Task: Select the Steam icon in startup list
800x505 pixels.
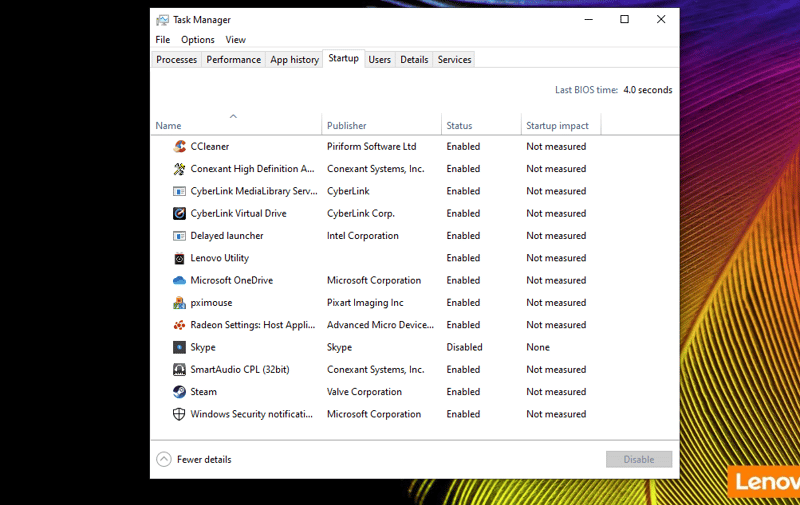Action: click(x=179, y=392)
